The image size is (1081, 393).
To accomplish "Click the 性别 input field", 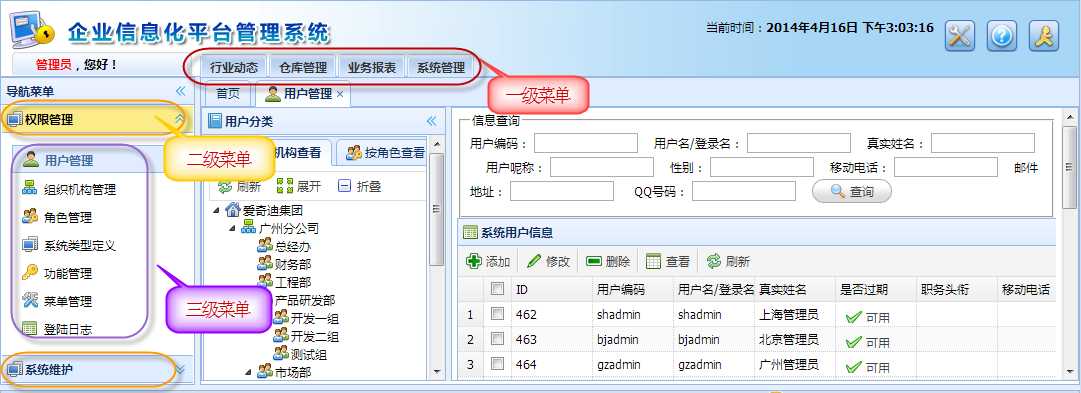I will point(762,168).
